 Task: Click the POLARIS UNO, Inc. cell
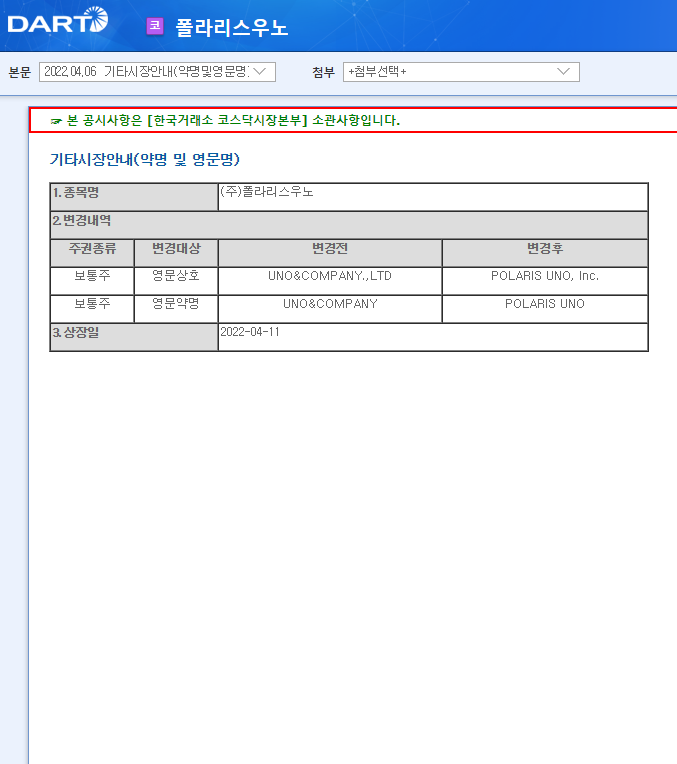click(x=545, y=281)
